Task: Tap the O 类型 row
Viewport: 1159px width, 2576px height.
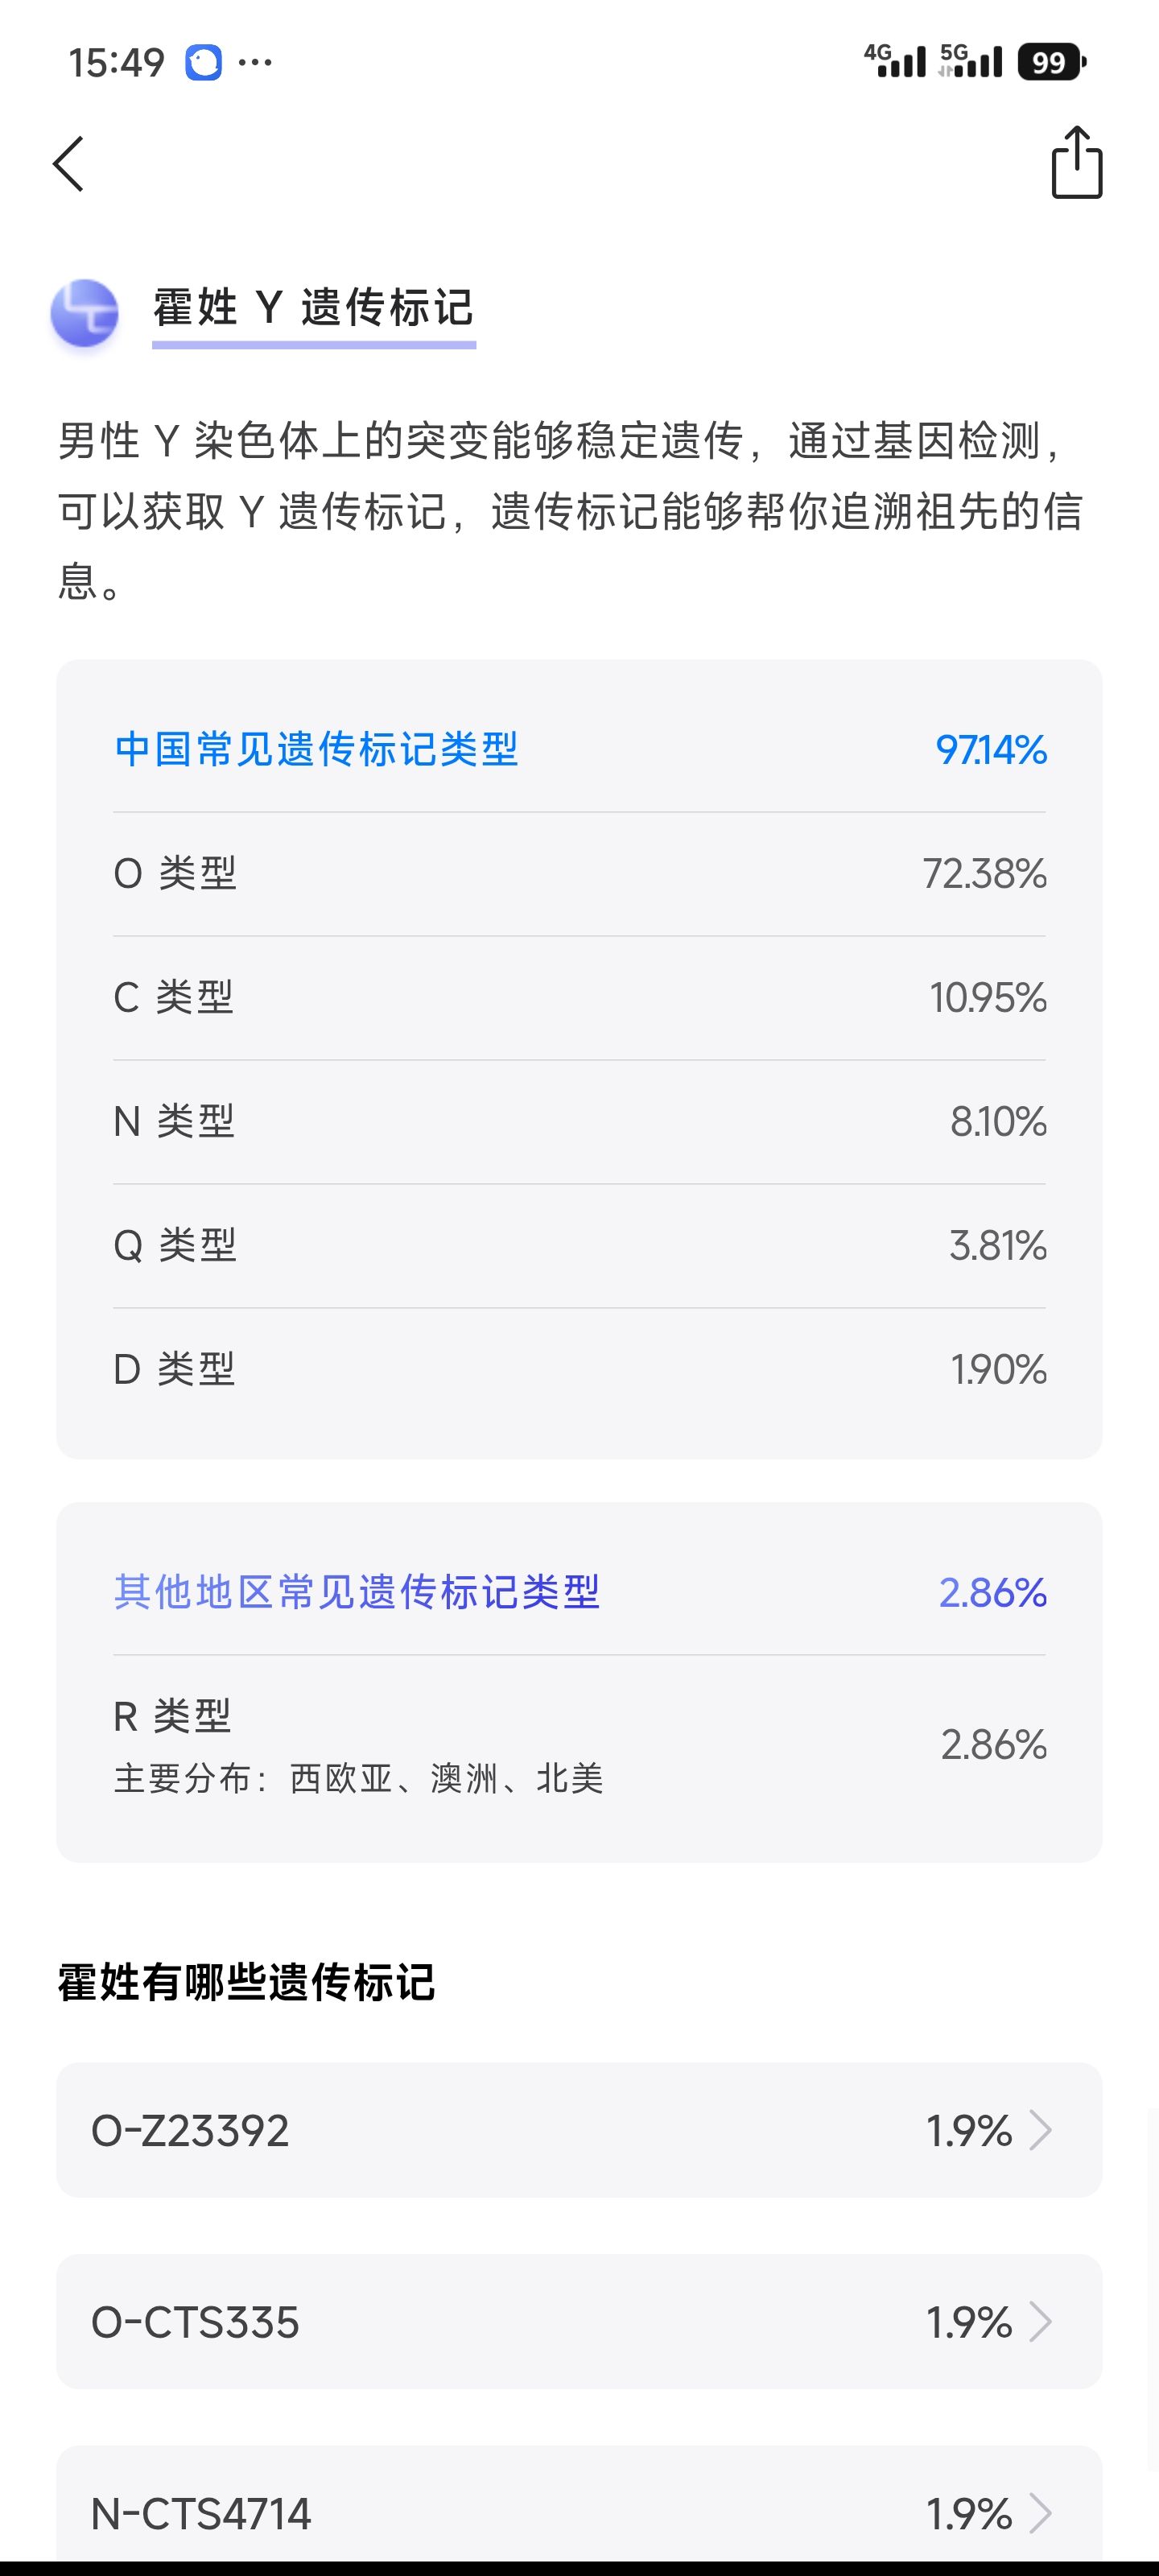Action: tap(578, 873)
